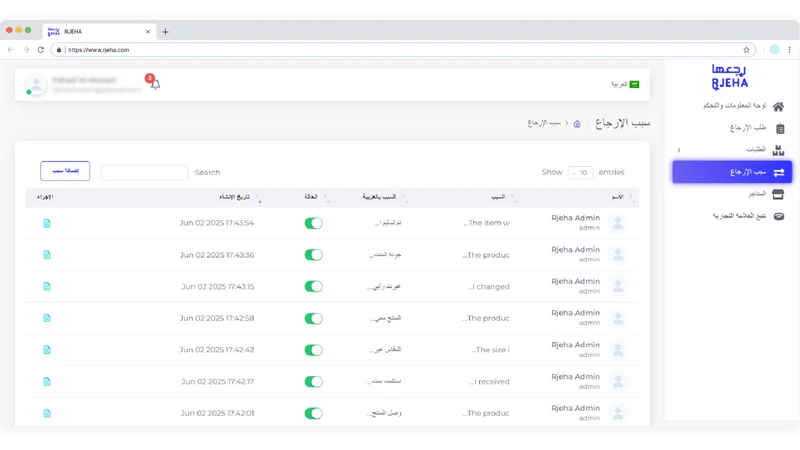This screenshot has height=450, width=800.
Task: Toggle status for the 17:42:42 row
Action: (x=313, y=350)
